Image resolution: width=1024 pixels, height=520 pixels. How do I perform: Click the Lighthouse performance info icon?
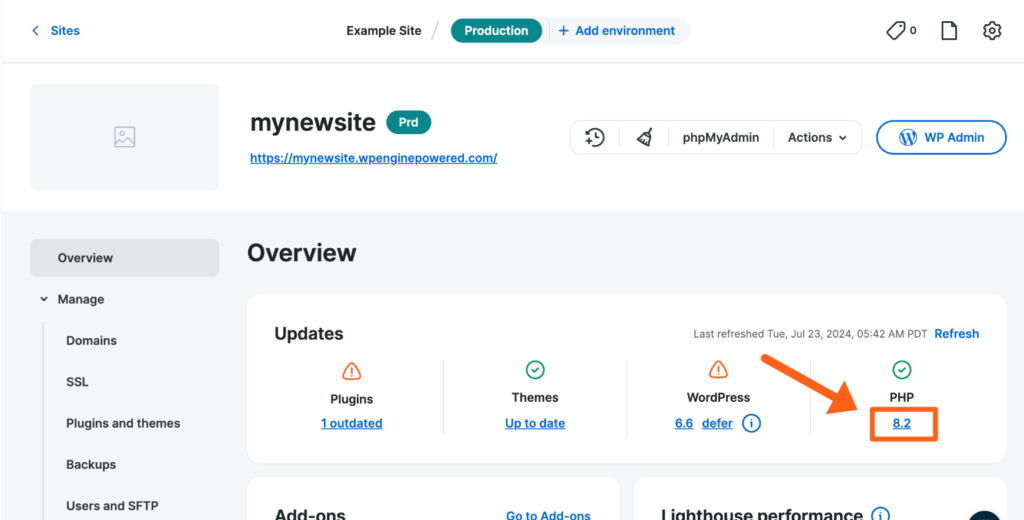pyautogui.click(x=880, y=515)
